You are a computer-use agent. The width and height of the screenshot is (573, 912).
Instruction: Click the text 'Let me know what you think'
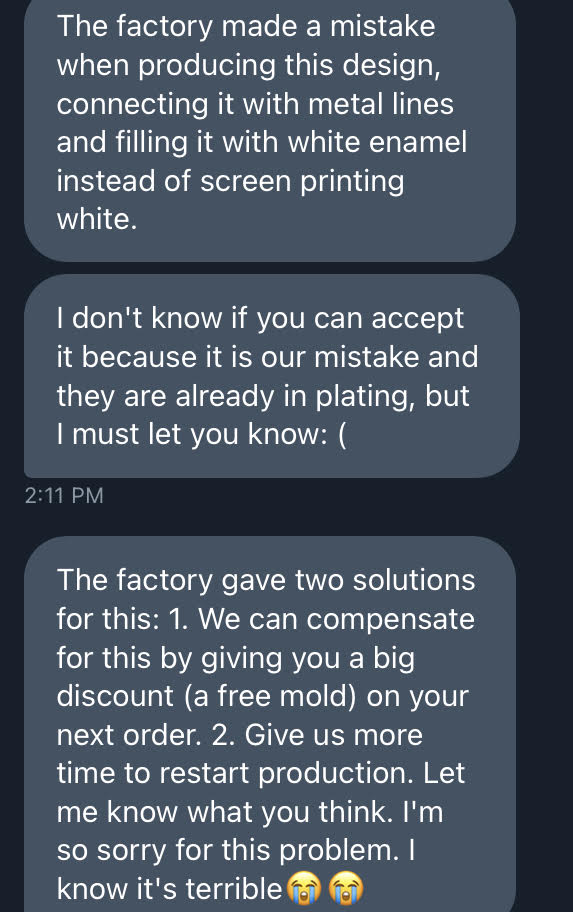[x=261, y=793]
